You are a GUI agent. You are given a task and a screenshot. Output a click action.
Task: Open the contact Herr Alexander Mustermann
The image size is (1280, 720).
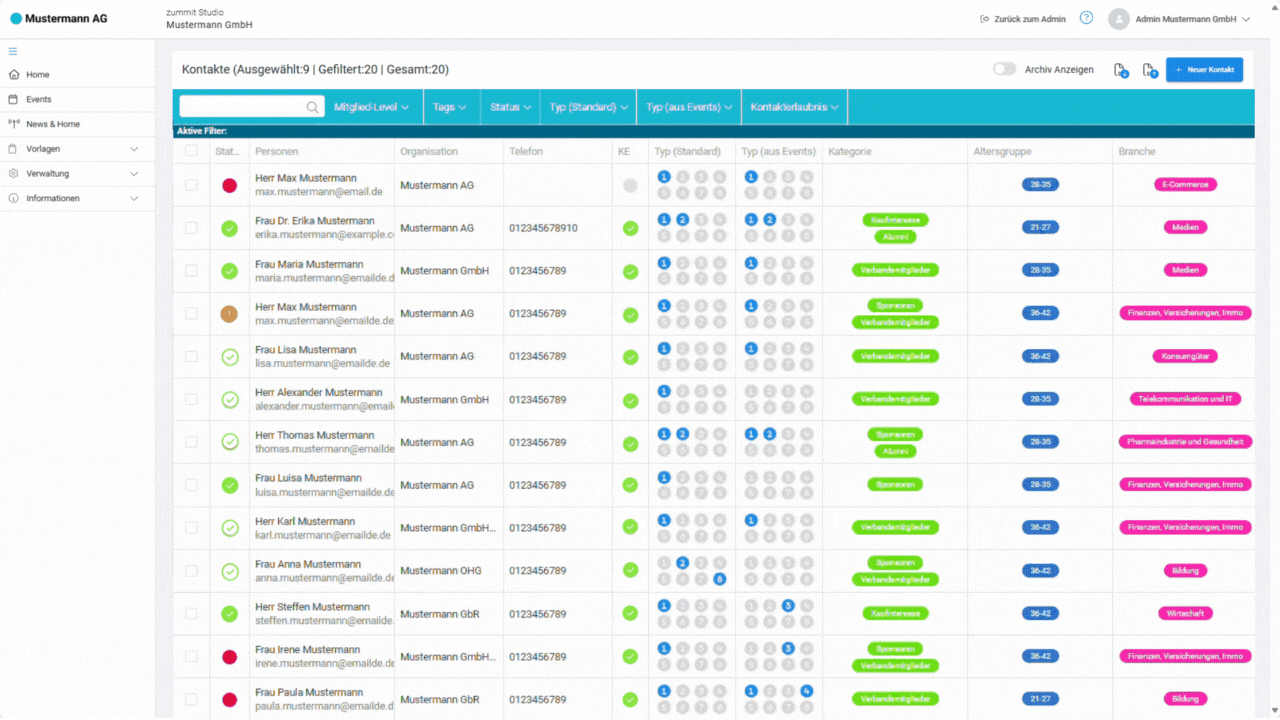point(319,393)
